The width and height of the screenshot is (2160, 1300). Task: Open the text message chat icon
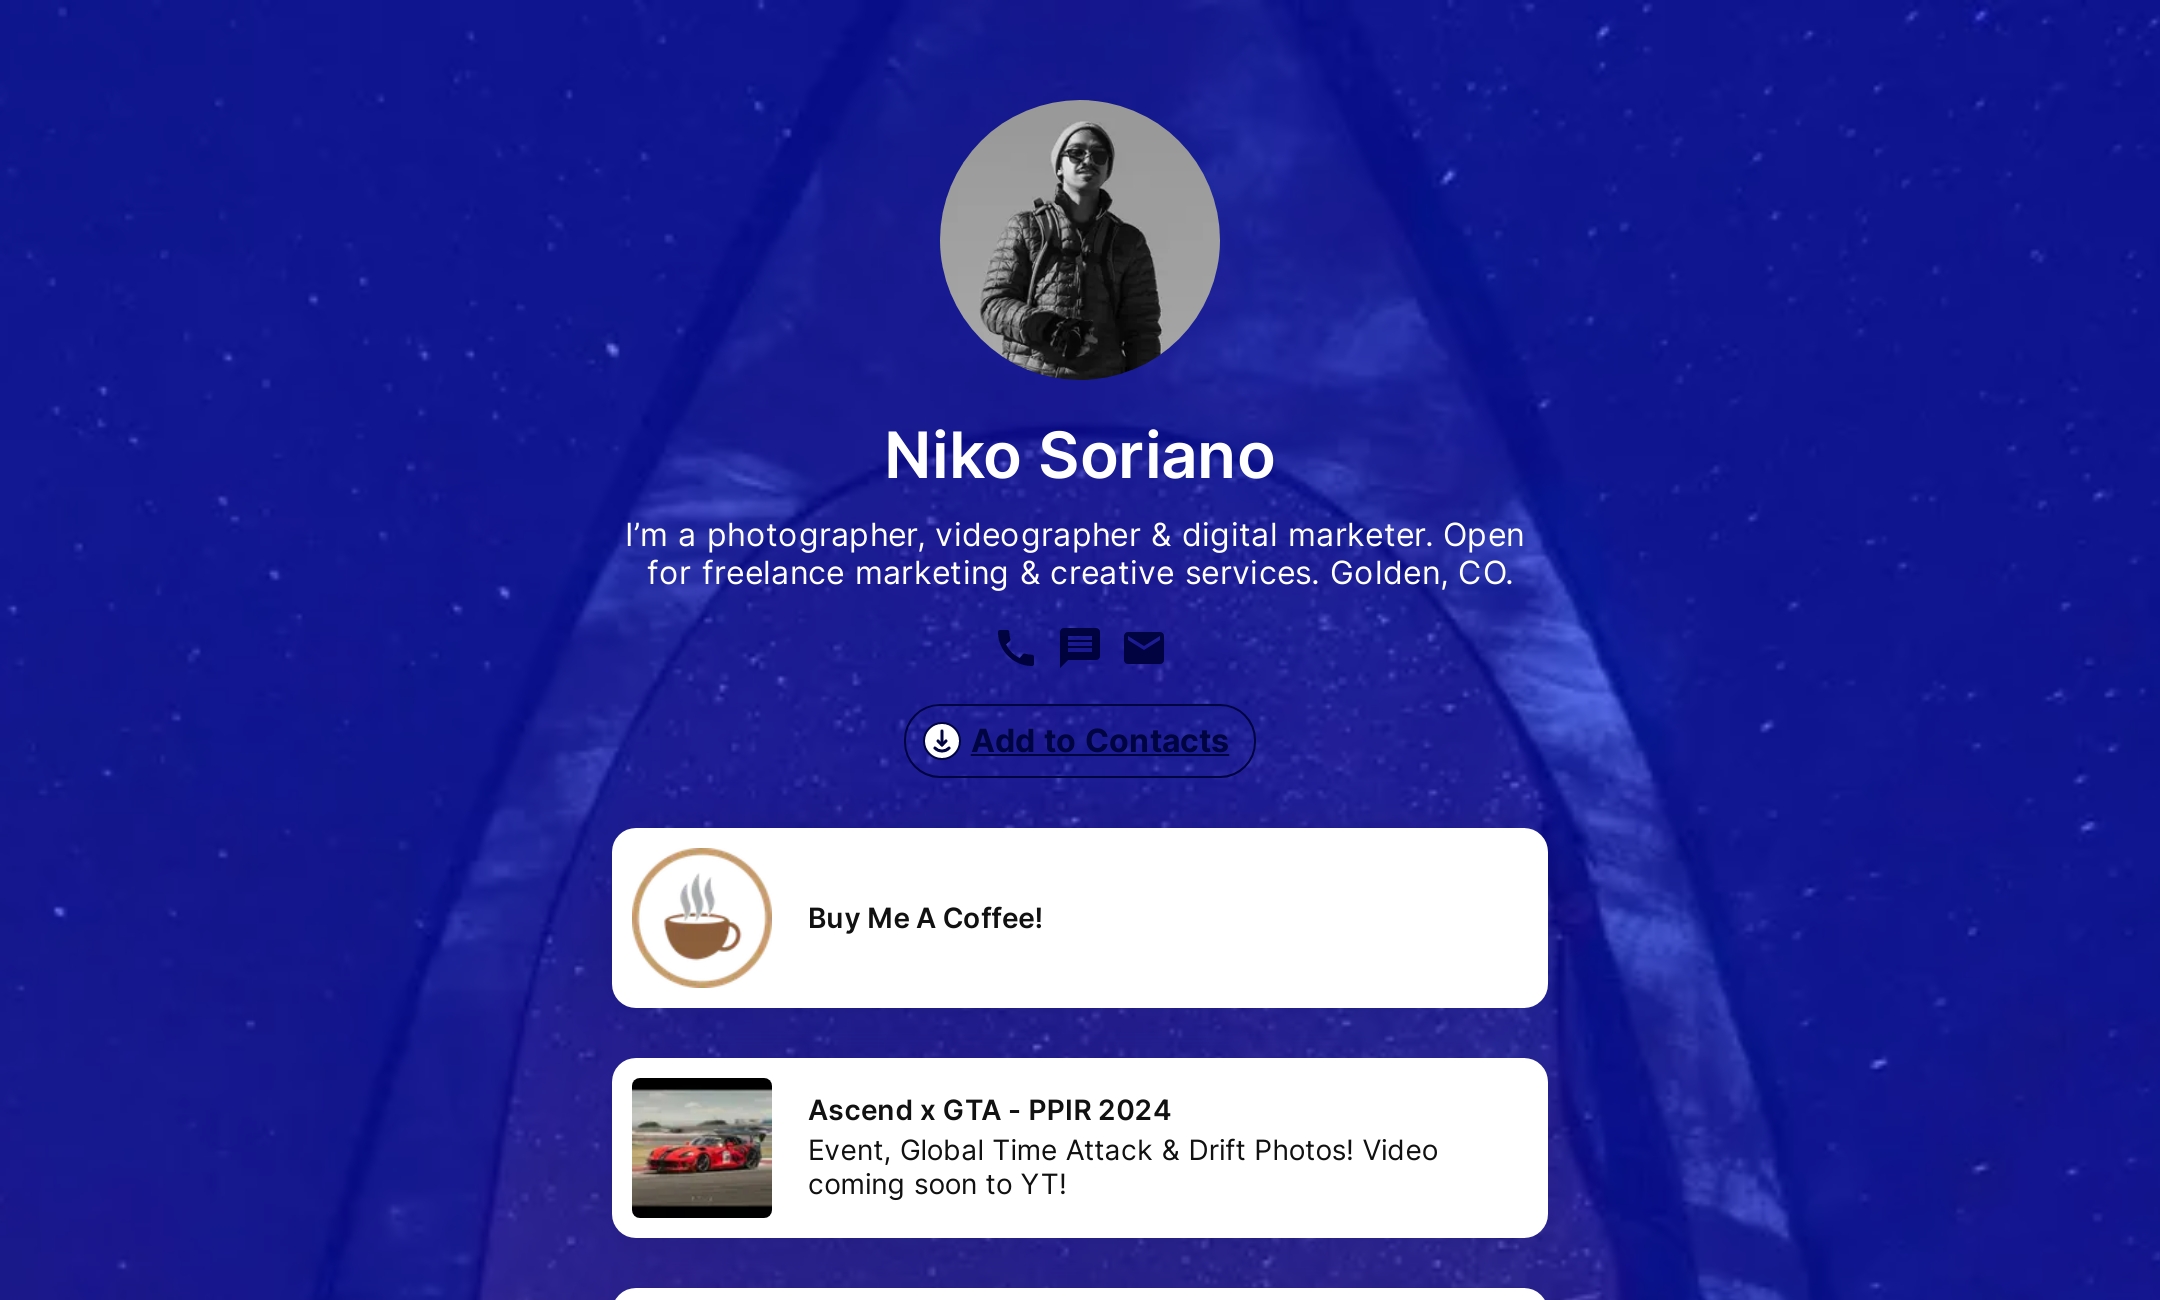[x=1080, y=648]
